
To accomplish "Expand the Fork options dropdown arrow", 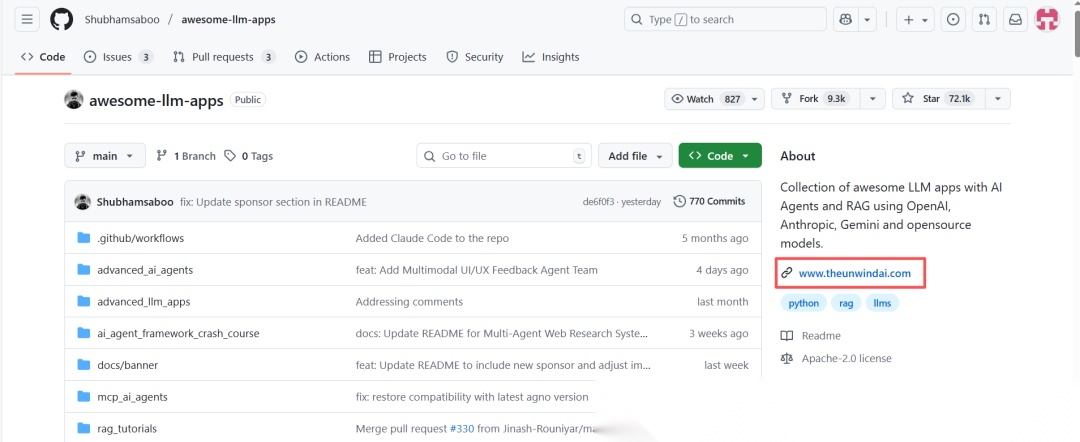I will [873, 99].
